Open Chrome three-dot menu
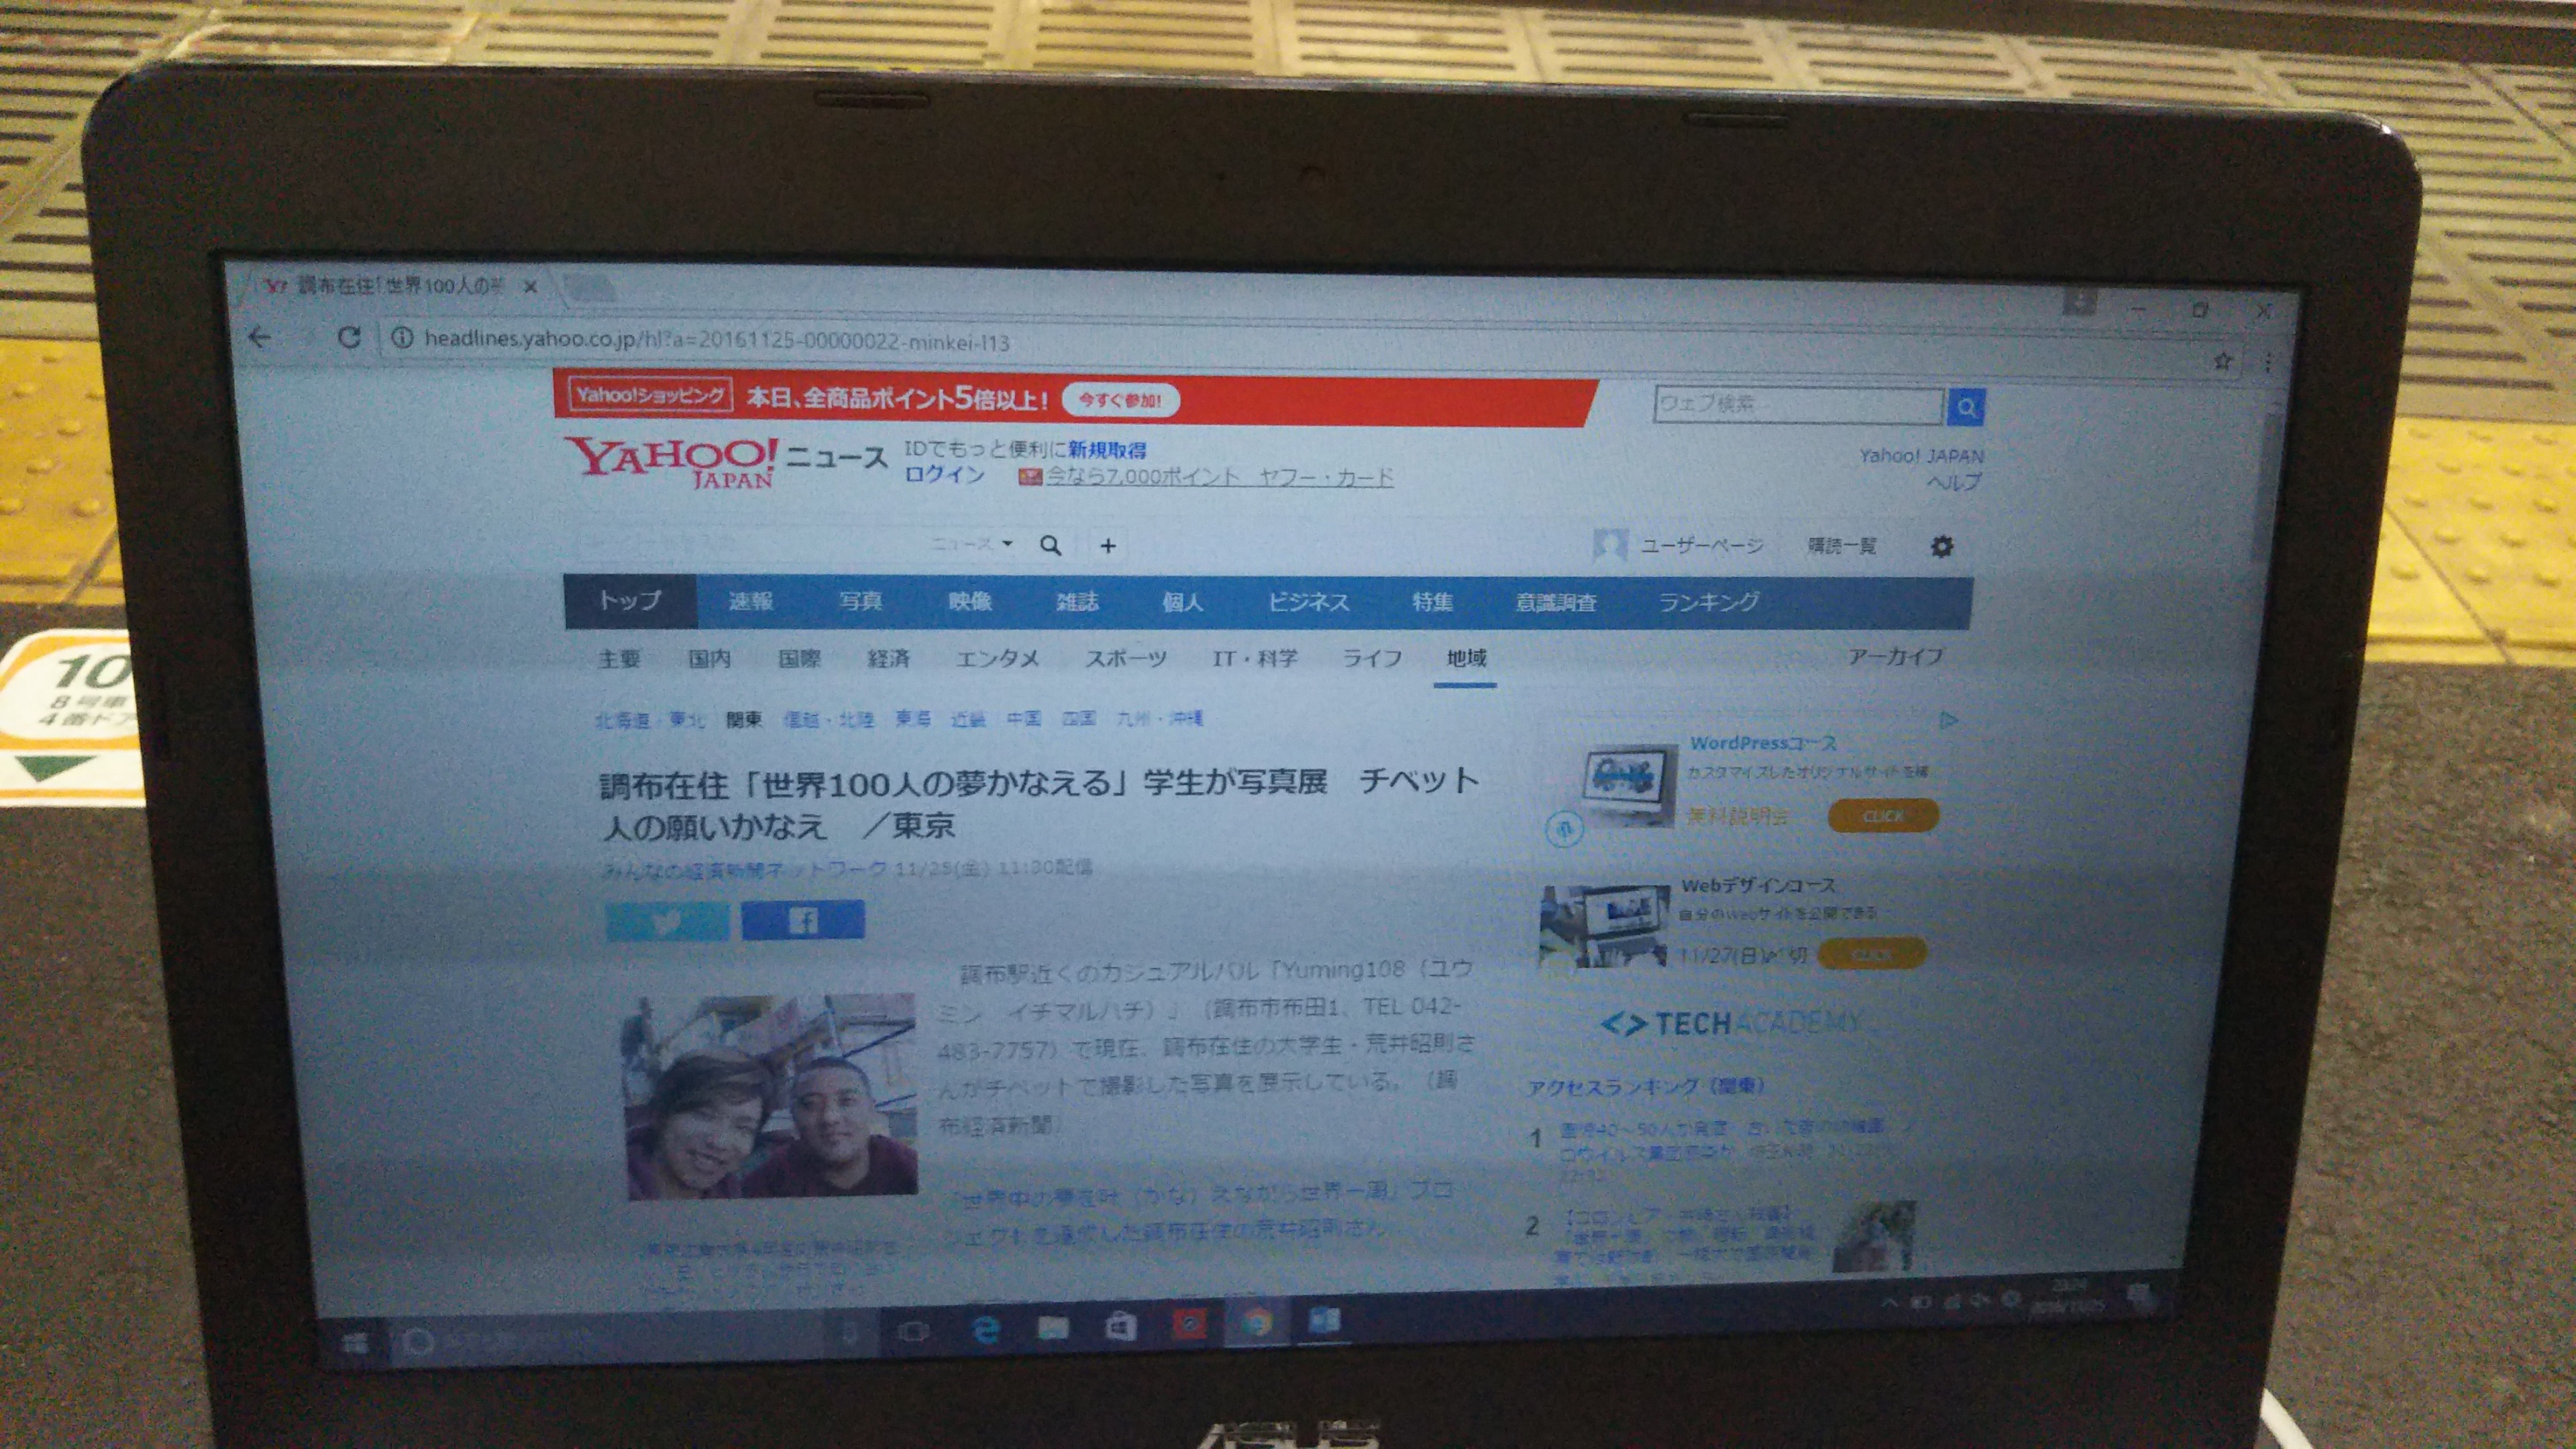The height and width of the screenshot is (1449, 2576). pyautogui.click(x=2267, y=362)
